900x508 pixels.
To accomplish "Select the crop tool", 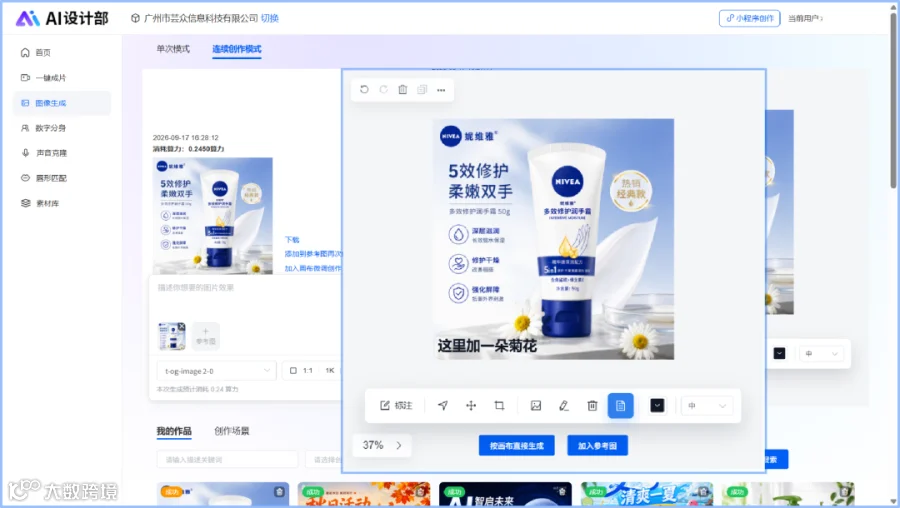I will coord(499,406).
